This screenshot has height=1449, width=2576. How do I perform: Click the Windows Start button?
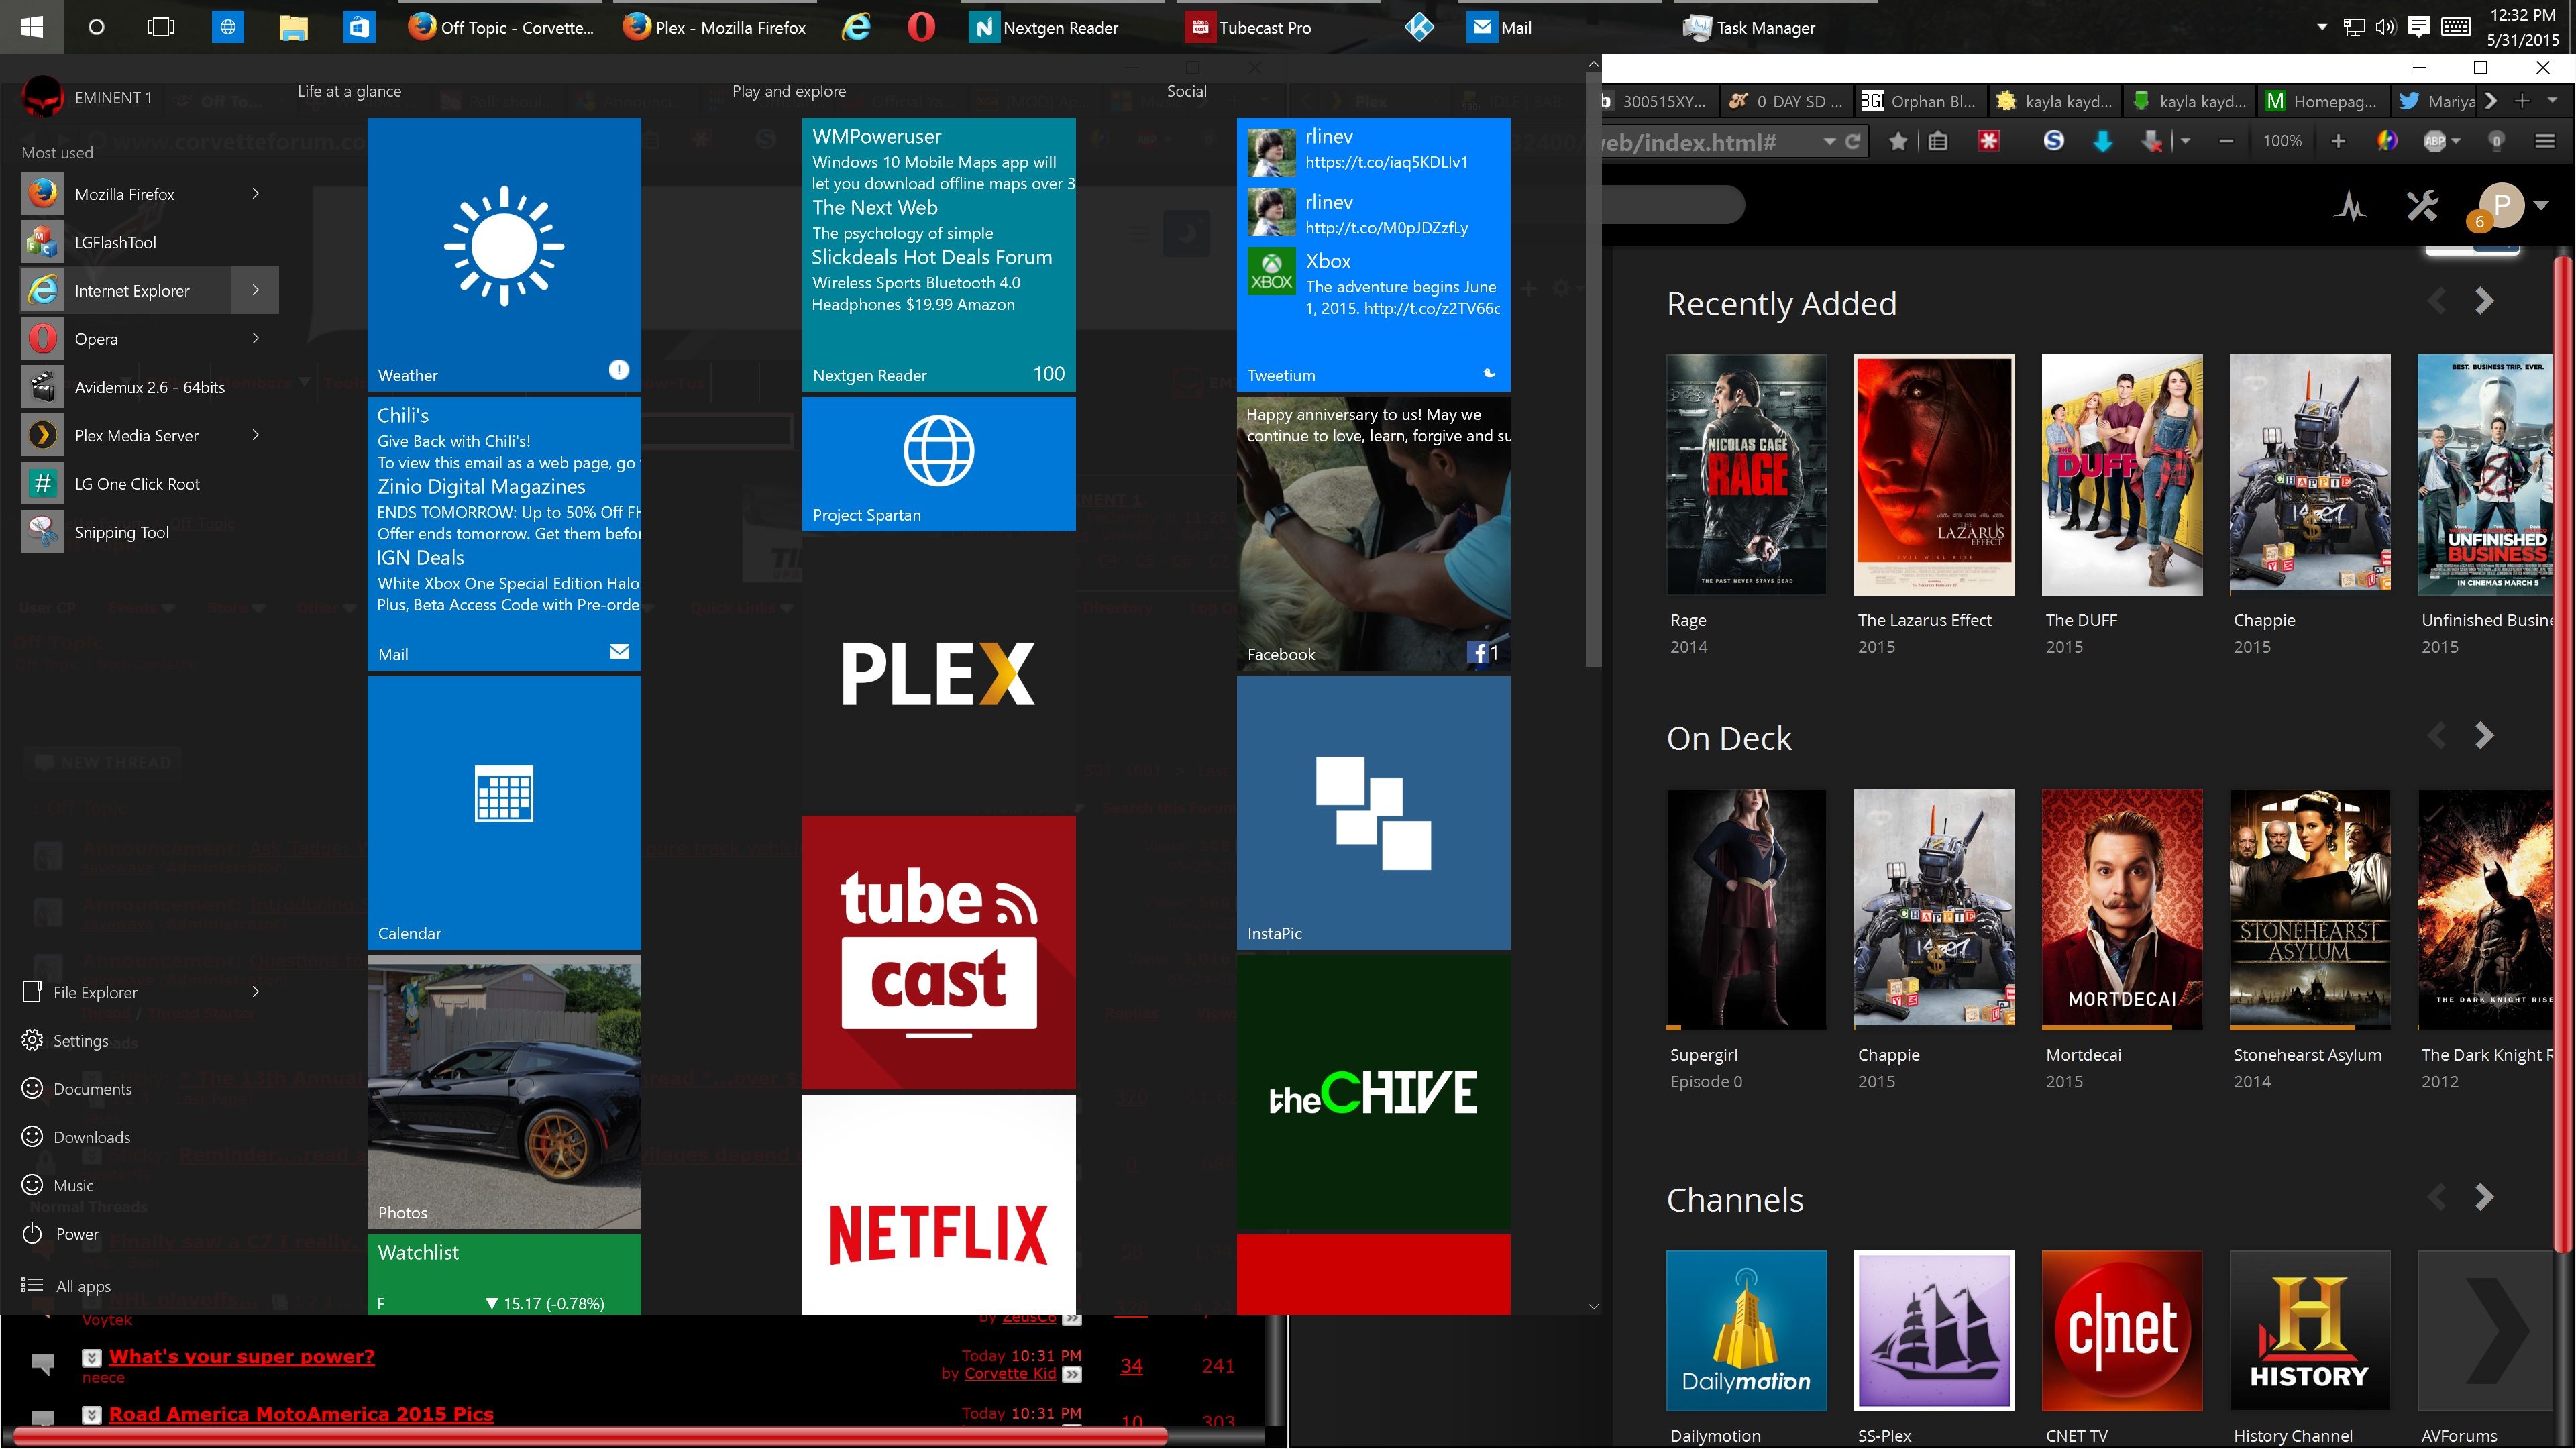[32, 27]
